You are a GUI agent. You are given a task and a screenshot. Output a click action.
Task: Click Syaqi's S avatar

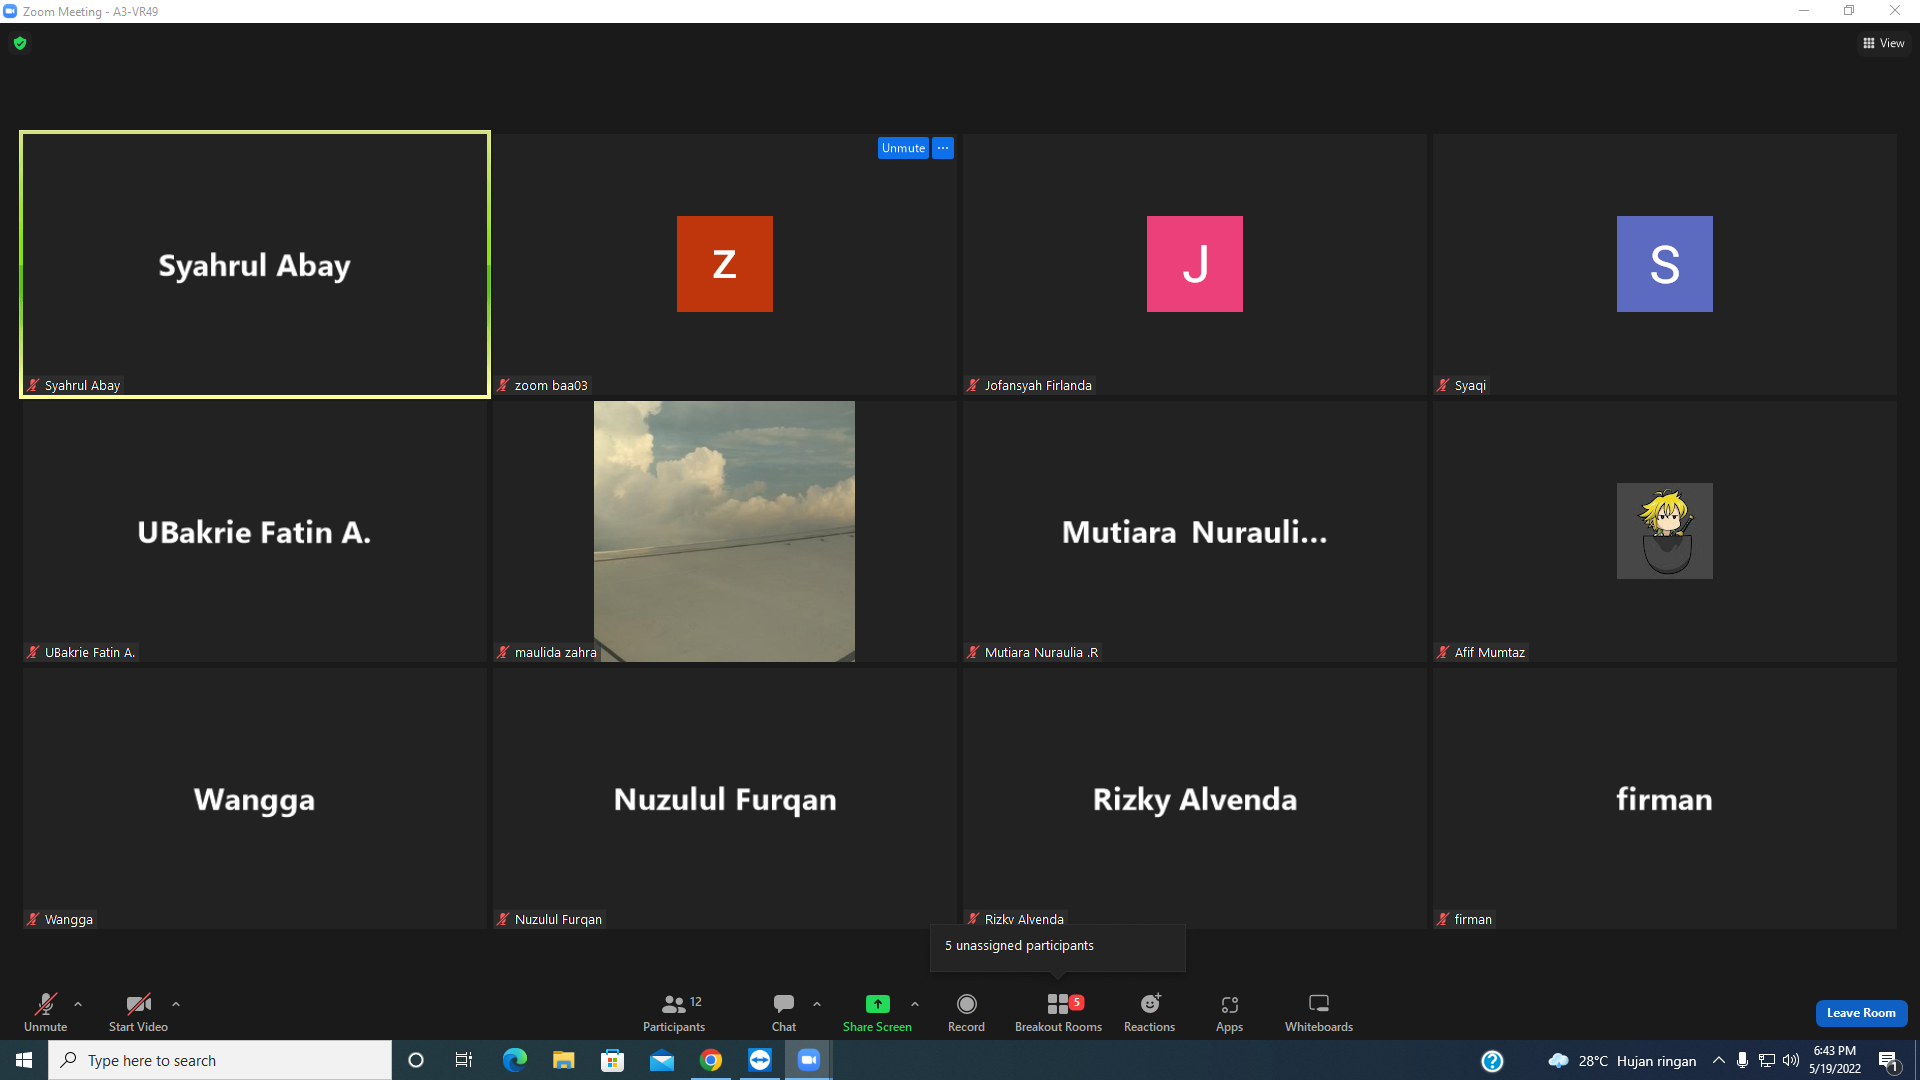[1664, 264]
